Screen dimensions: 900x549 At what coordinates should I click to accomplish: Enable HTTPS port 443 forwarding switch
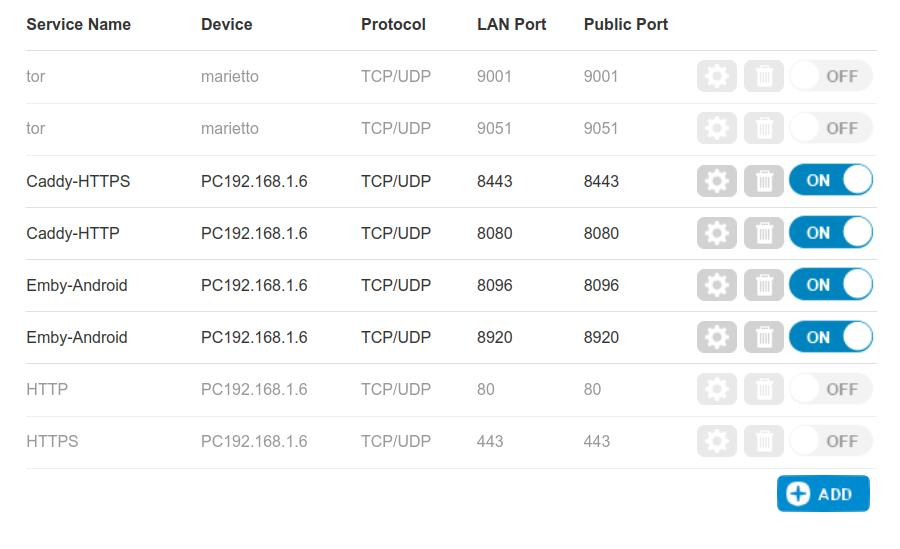831,441
